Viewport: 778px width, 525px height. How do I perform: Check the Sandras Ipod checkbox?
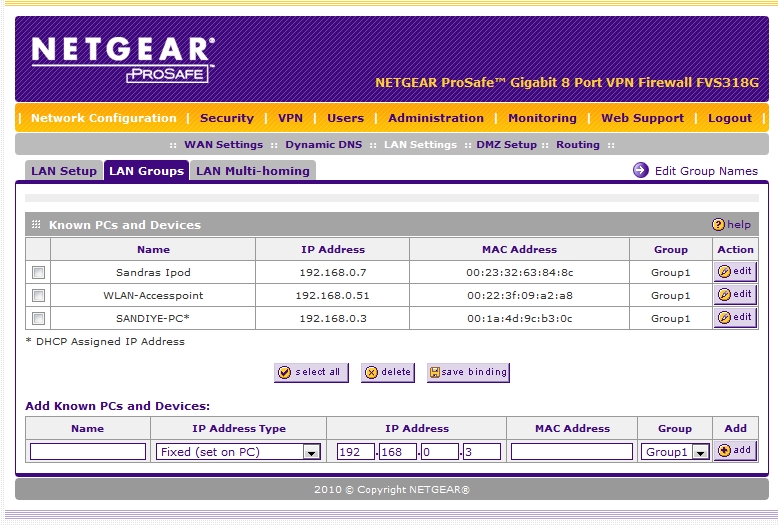(38, 272)
